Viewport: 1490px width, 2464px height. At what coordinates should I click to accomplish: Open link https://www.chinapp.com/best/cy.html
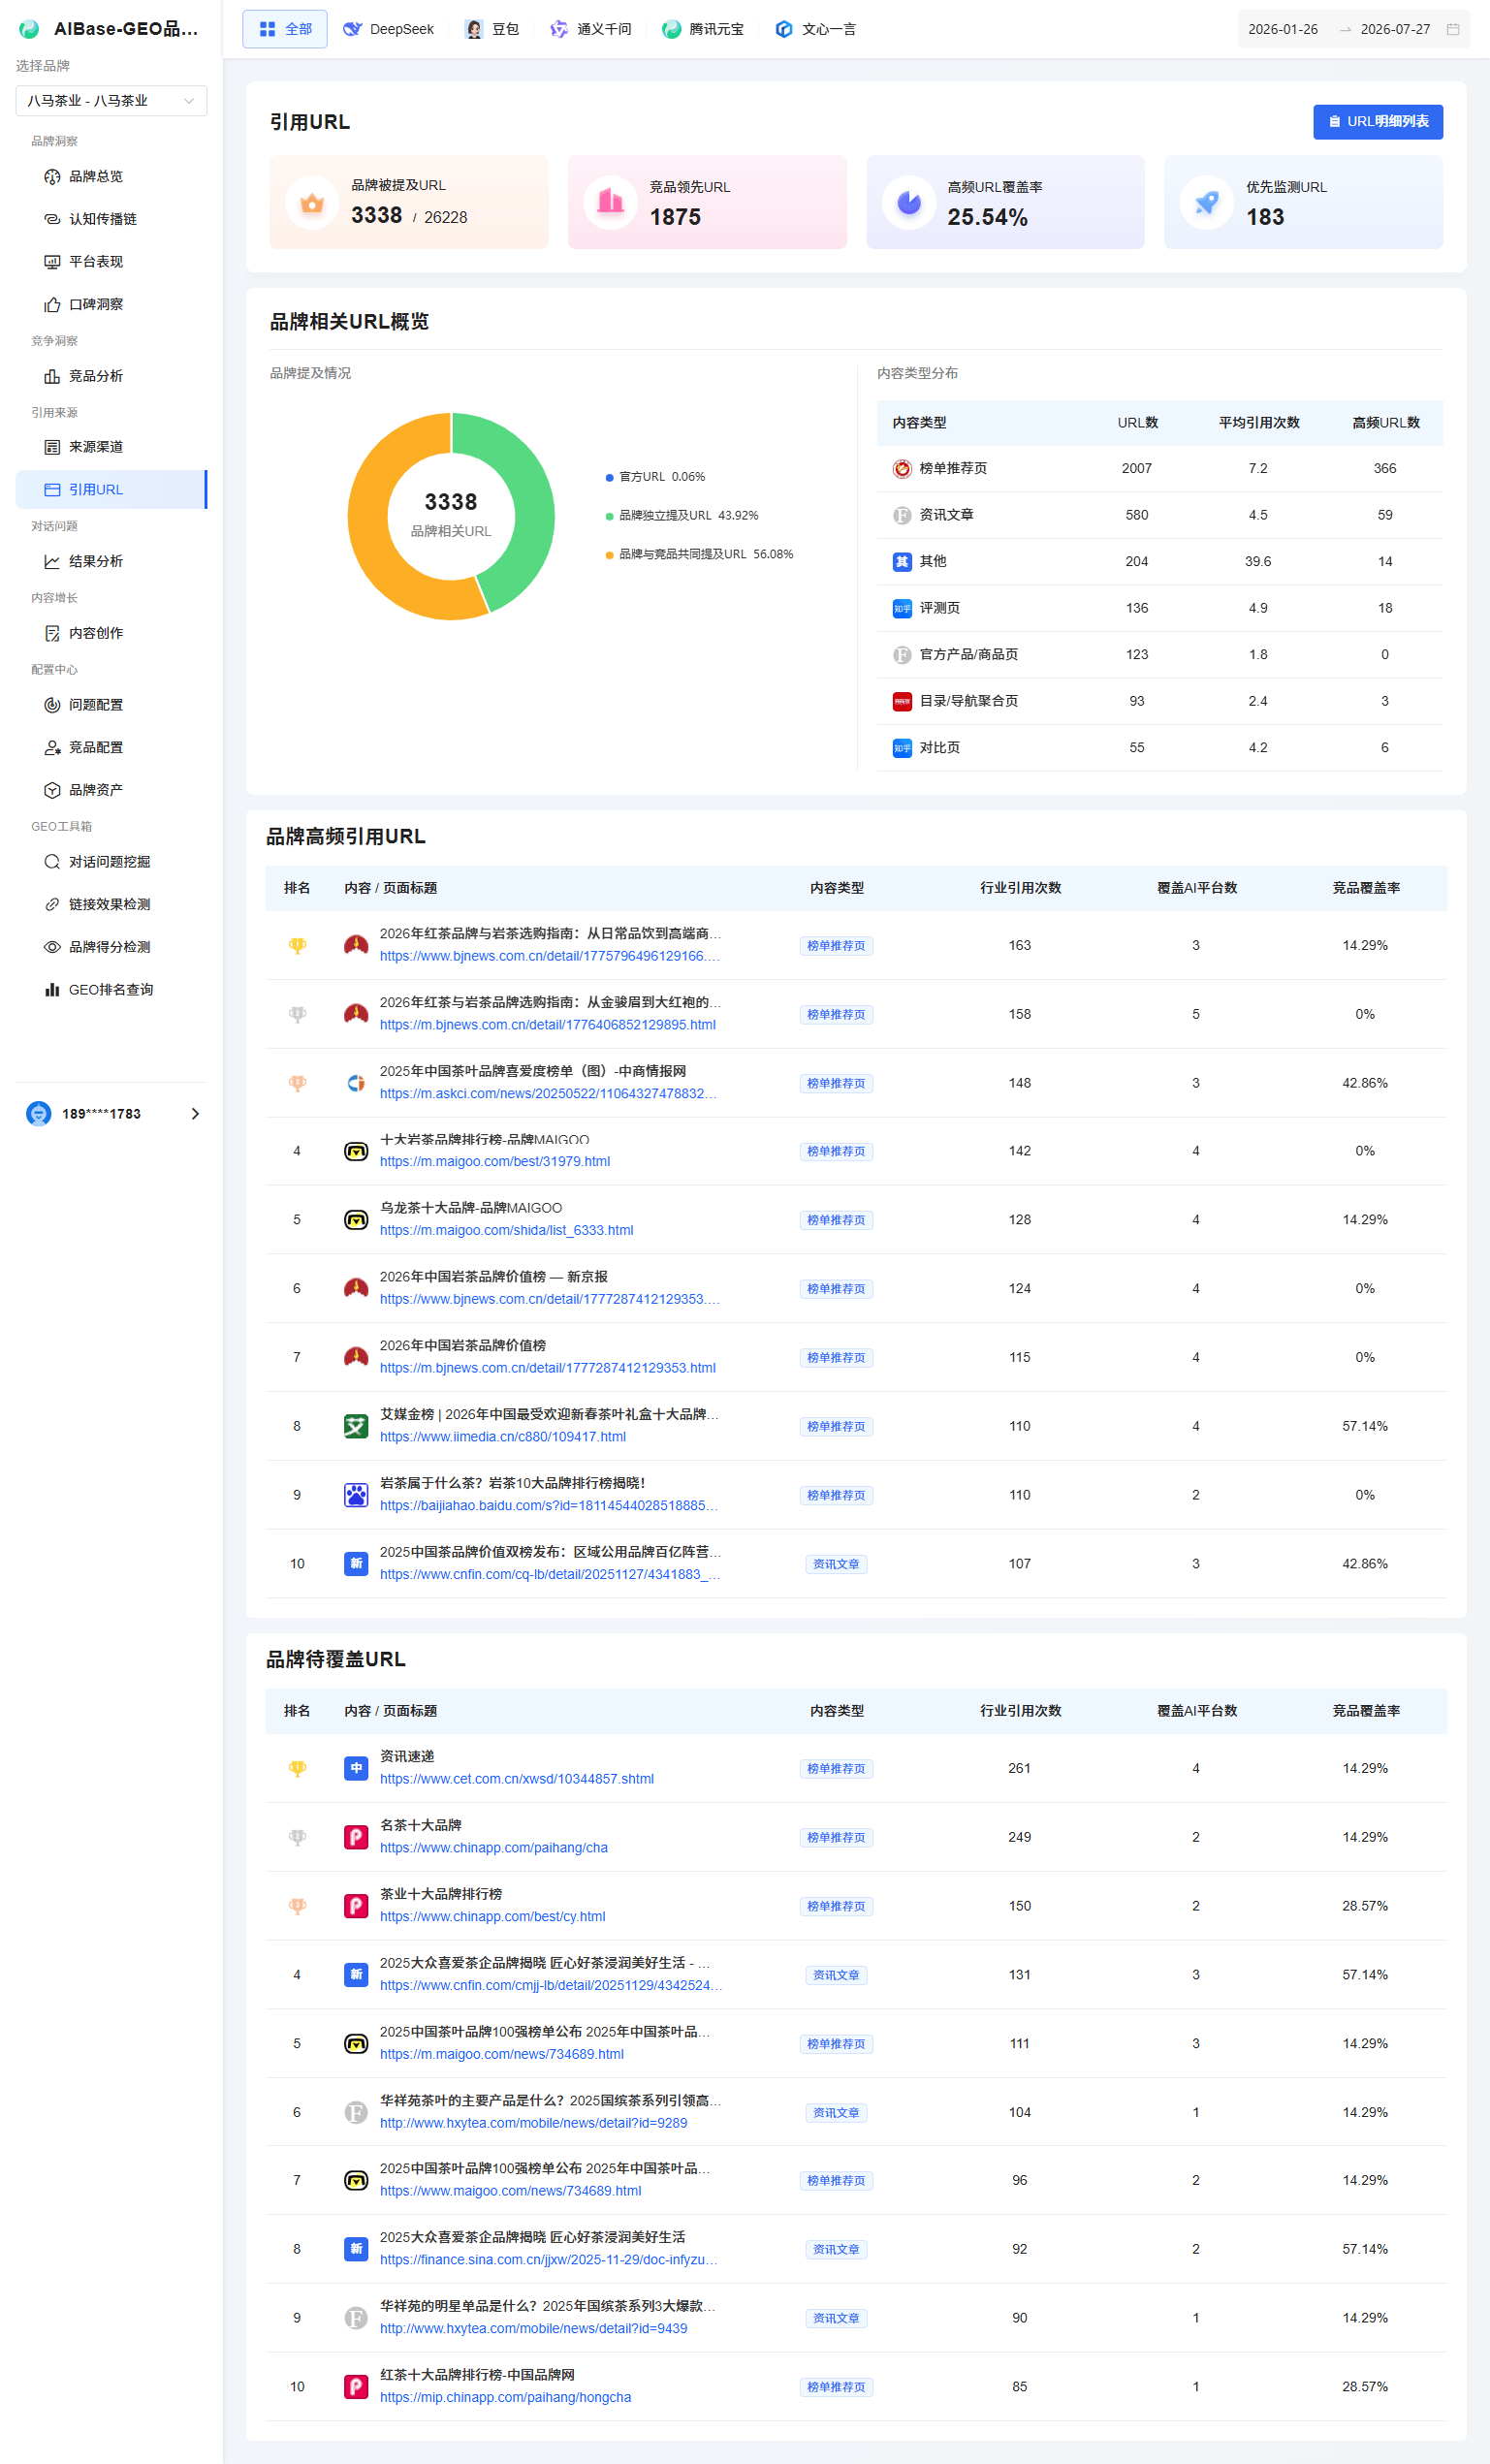pyautogui.click(x=493, y=1916)
